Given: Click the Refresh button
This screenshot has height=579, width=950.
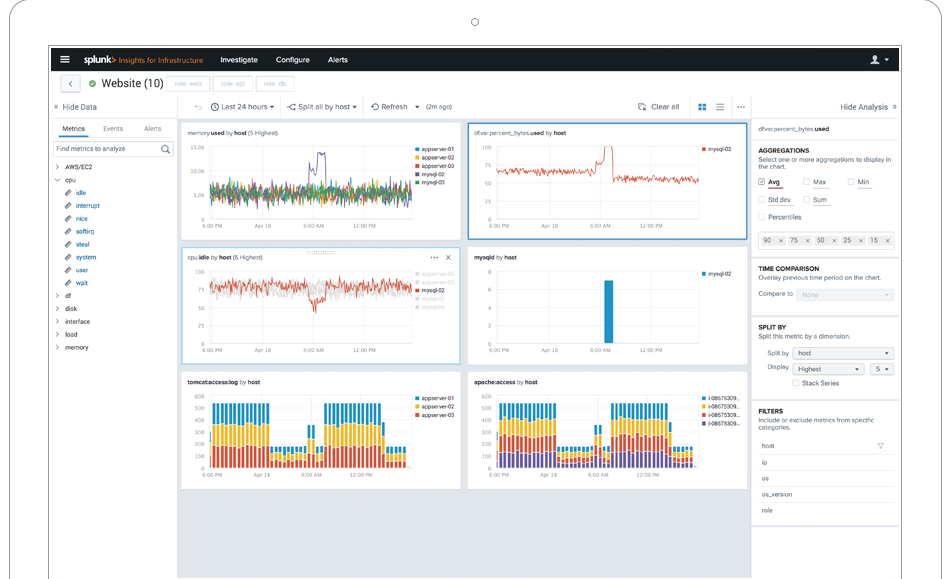Looking at the screenshot, I should 389,107.
